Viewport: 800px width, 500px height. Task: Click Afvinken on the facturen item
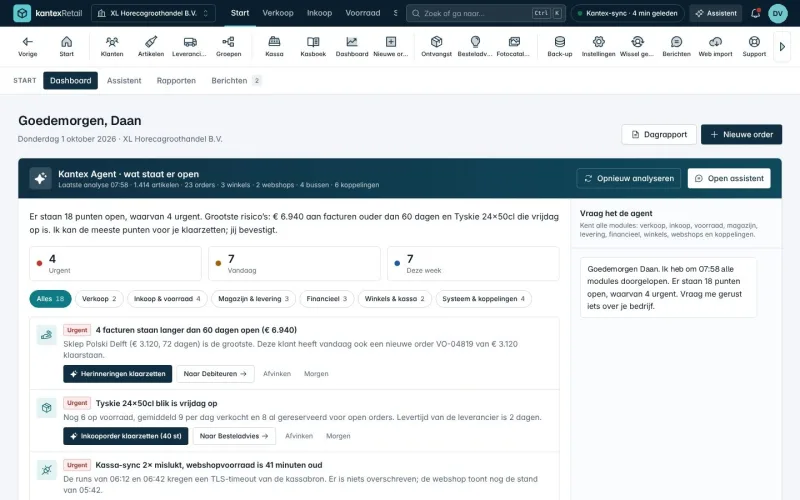[x=277, y=374]
